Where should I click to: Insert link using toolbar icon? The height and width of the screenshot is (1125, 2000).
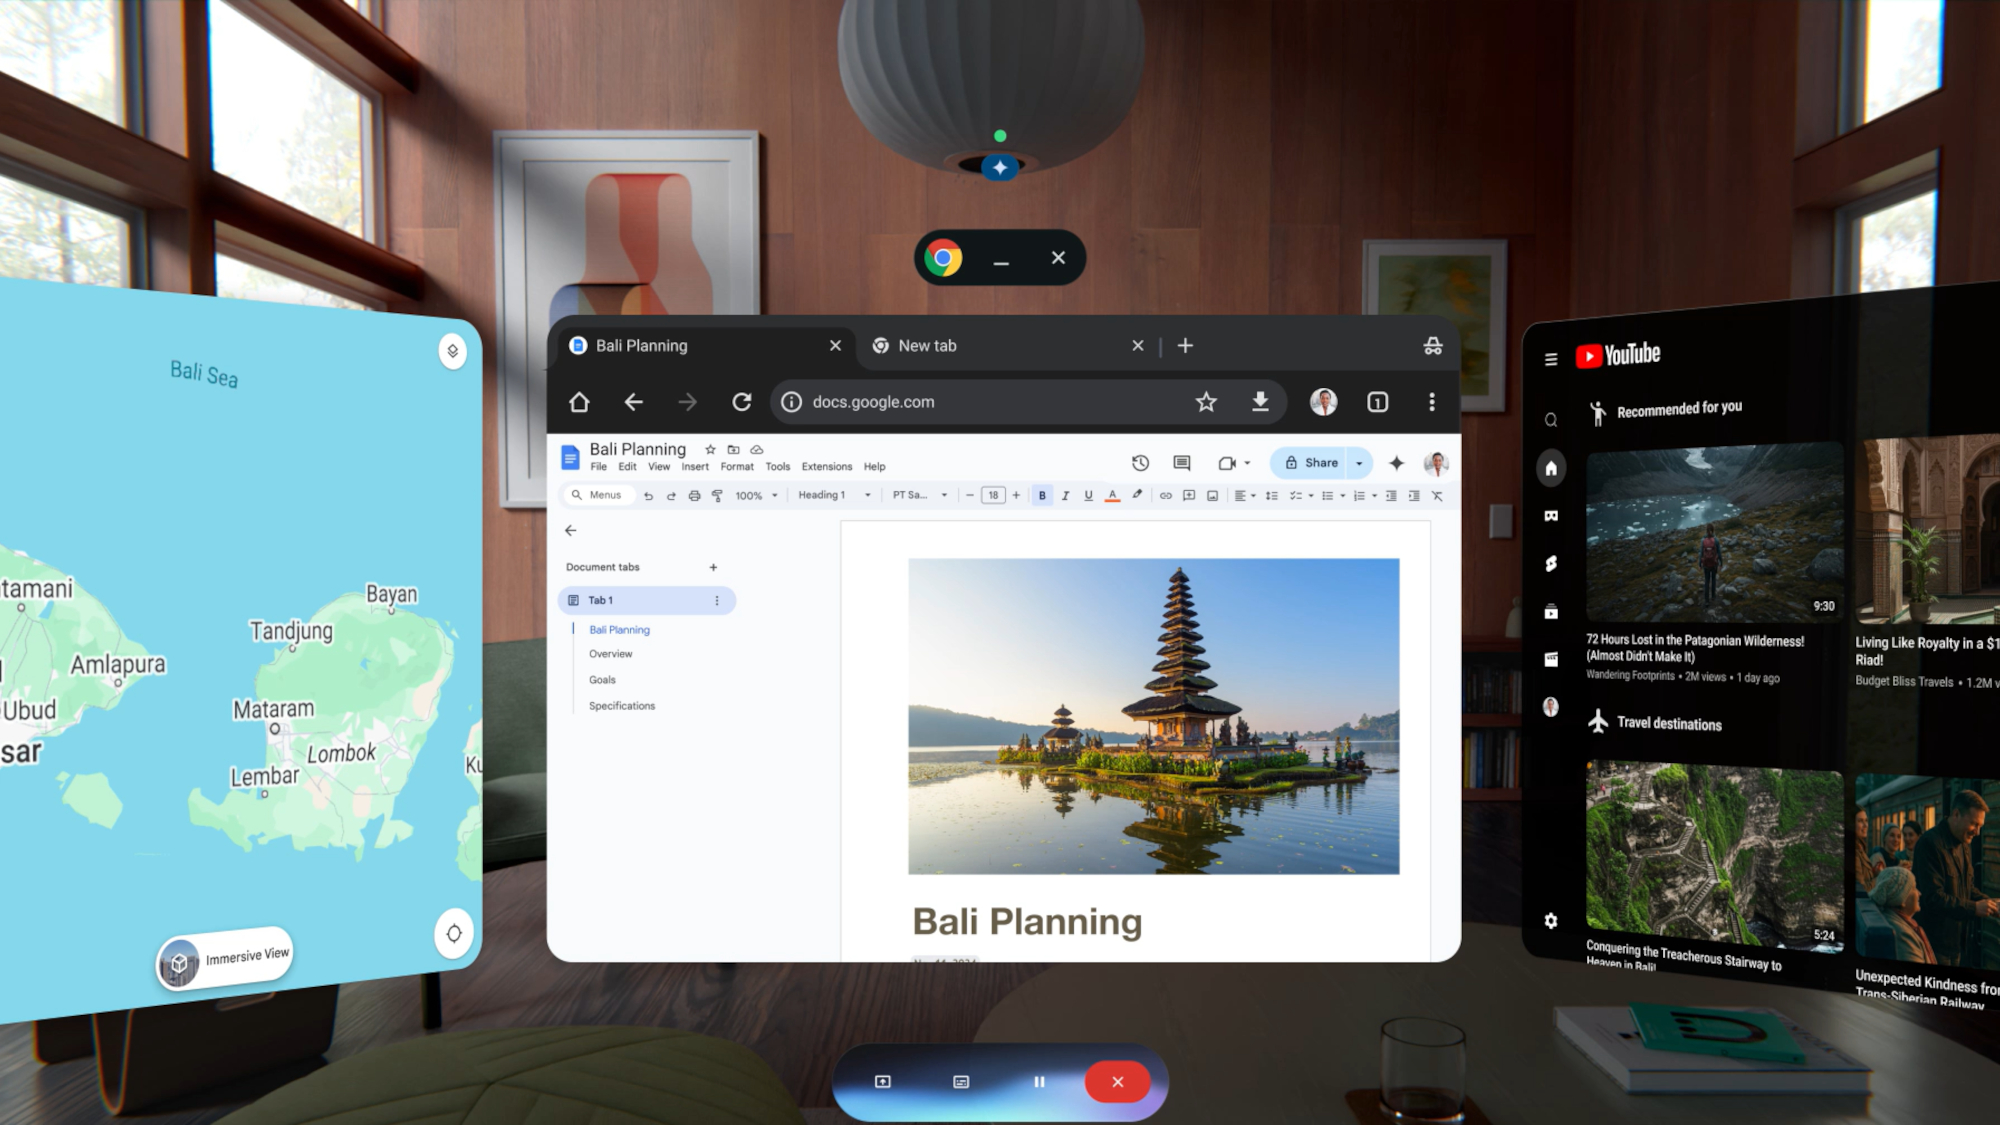1165,496
